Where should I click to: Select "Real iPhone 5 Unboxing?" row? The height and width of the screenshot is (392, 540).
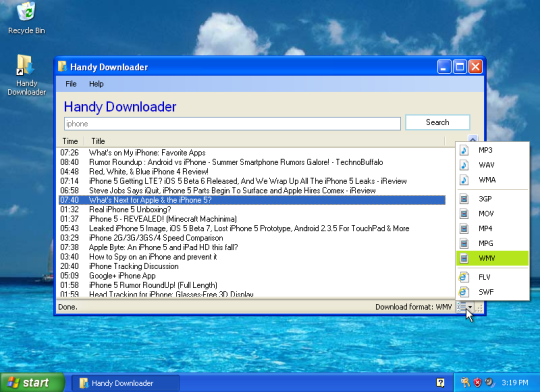252,209
